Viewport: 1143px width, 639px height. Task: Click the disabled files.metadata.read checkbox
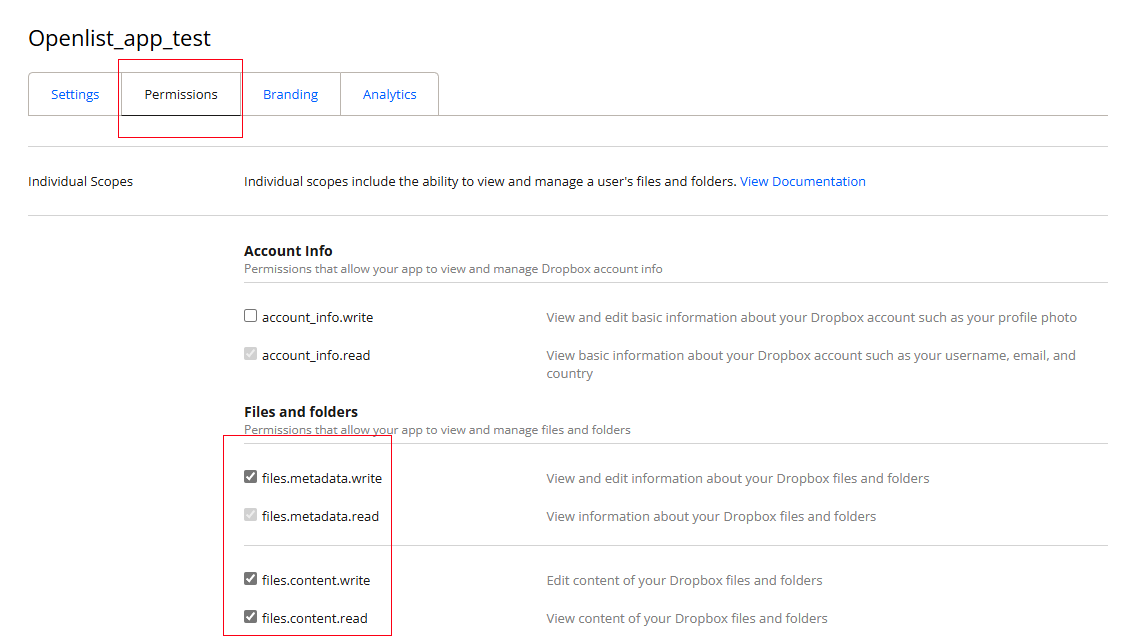(250, 515)
